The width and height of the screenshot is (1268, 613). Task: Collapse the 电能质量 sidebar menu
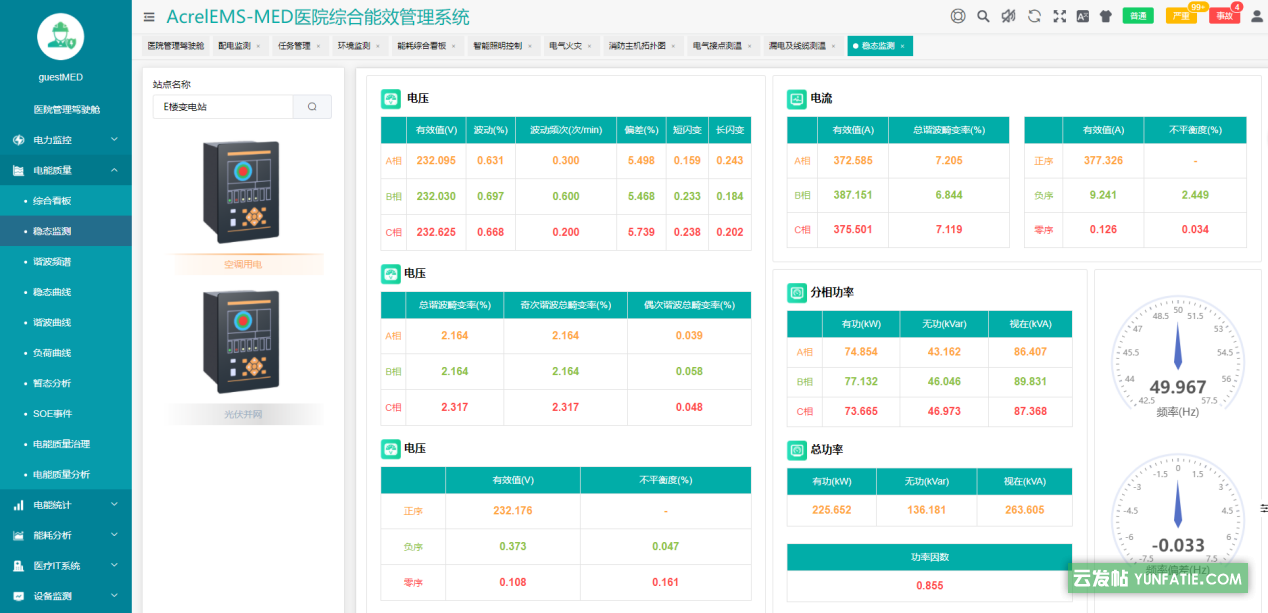click(x=66, y=170)
